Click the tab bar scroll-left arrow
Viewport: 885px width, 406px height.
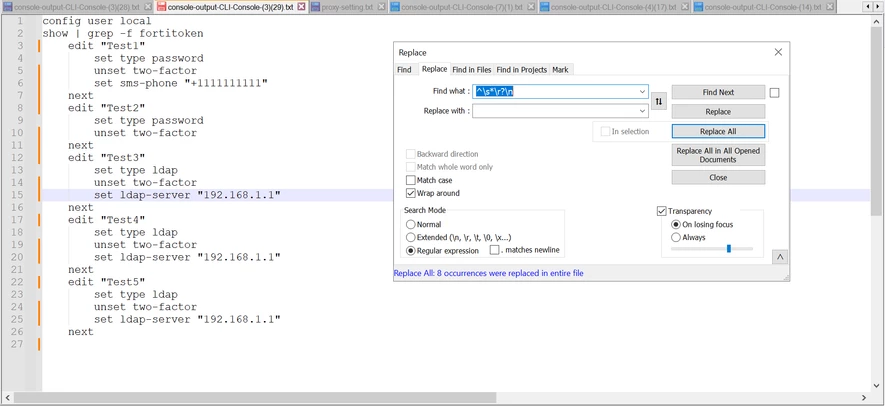868,6
